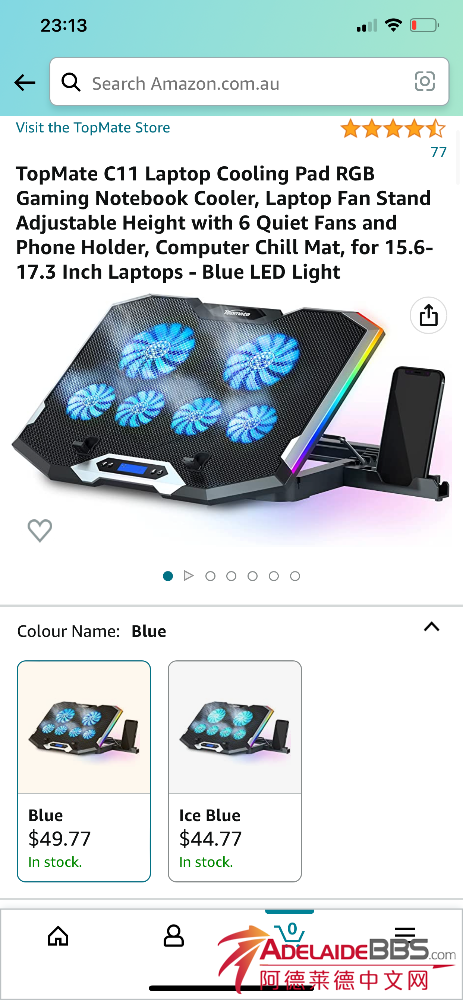View star rating reviews

[393, 129]
